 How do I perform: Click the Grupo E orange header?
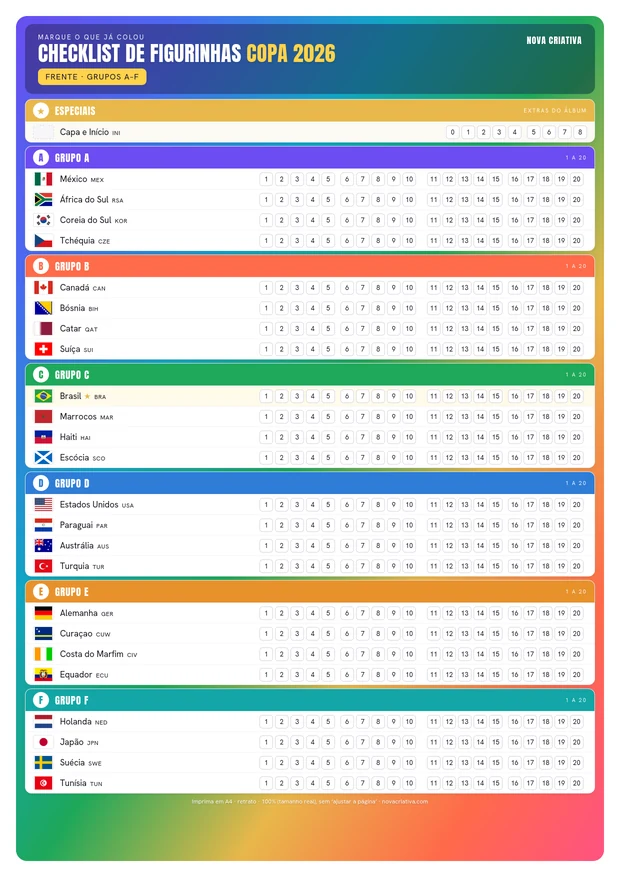[310, 592]
